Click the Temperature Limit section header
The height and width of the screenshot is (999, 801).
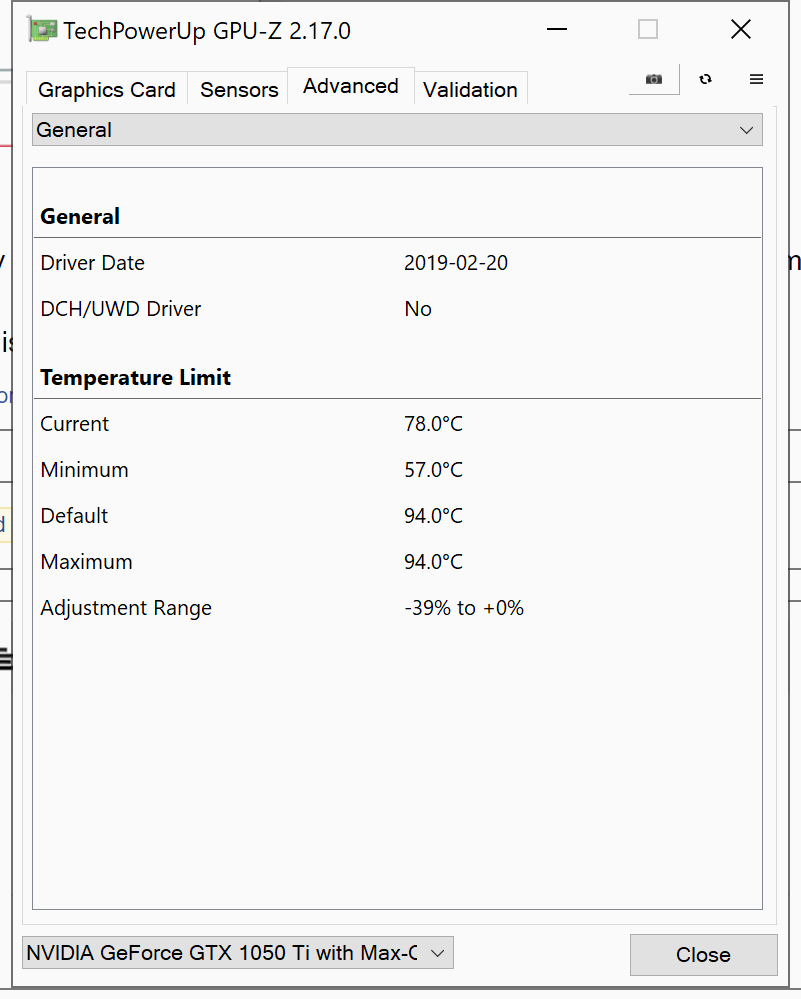pos(135,378)
